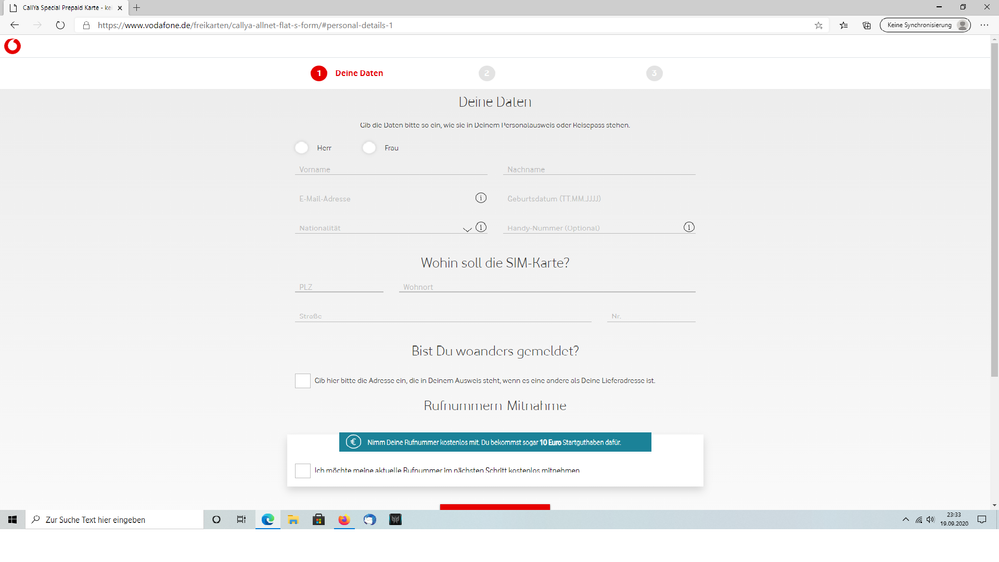
Task: Open the notification center
Action: click(982, 520)
